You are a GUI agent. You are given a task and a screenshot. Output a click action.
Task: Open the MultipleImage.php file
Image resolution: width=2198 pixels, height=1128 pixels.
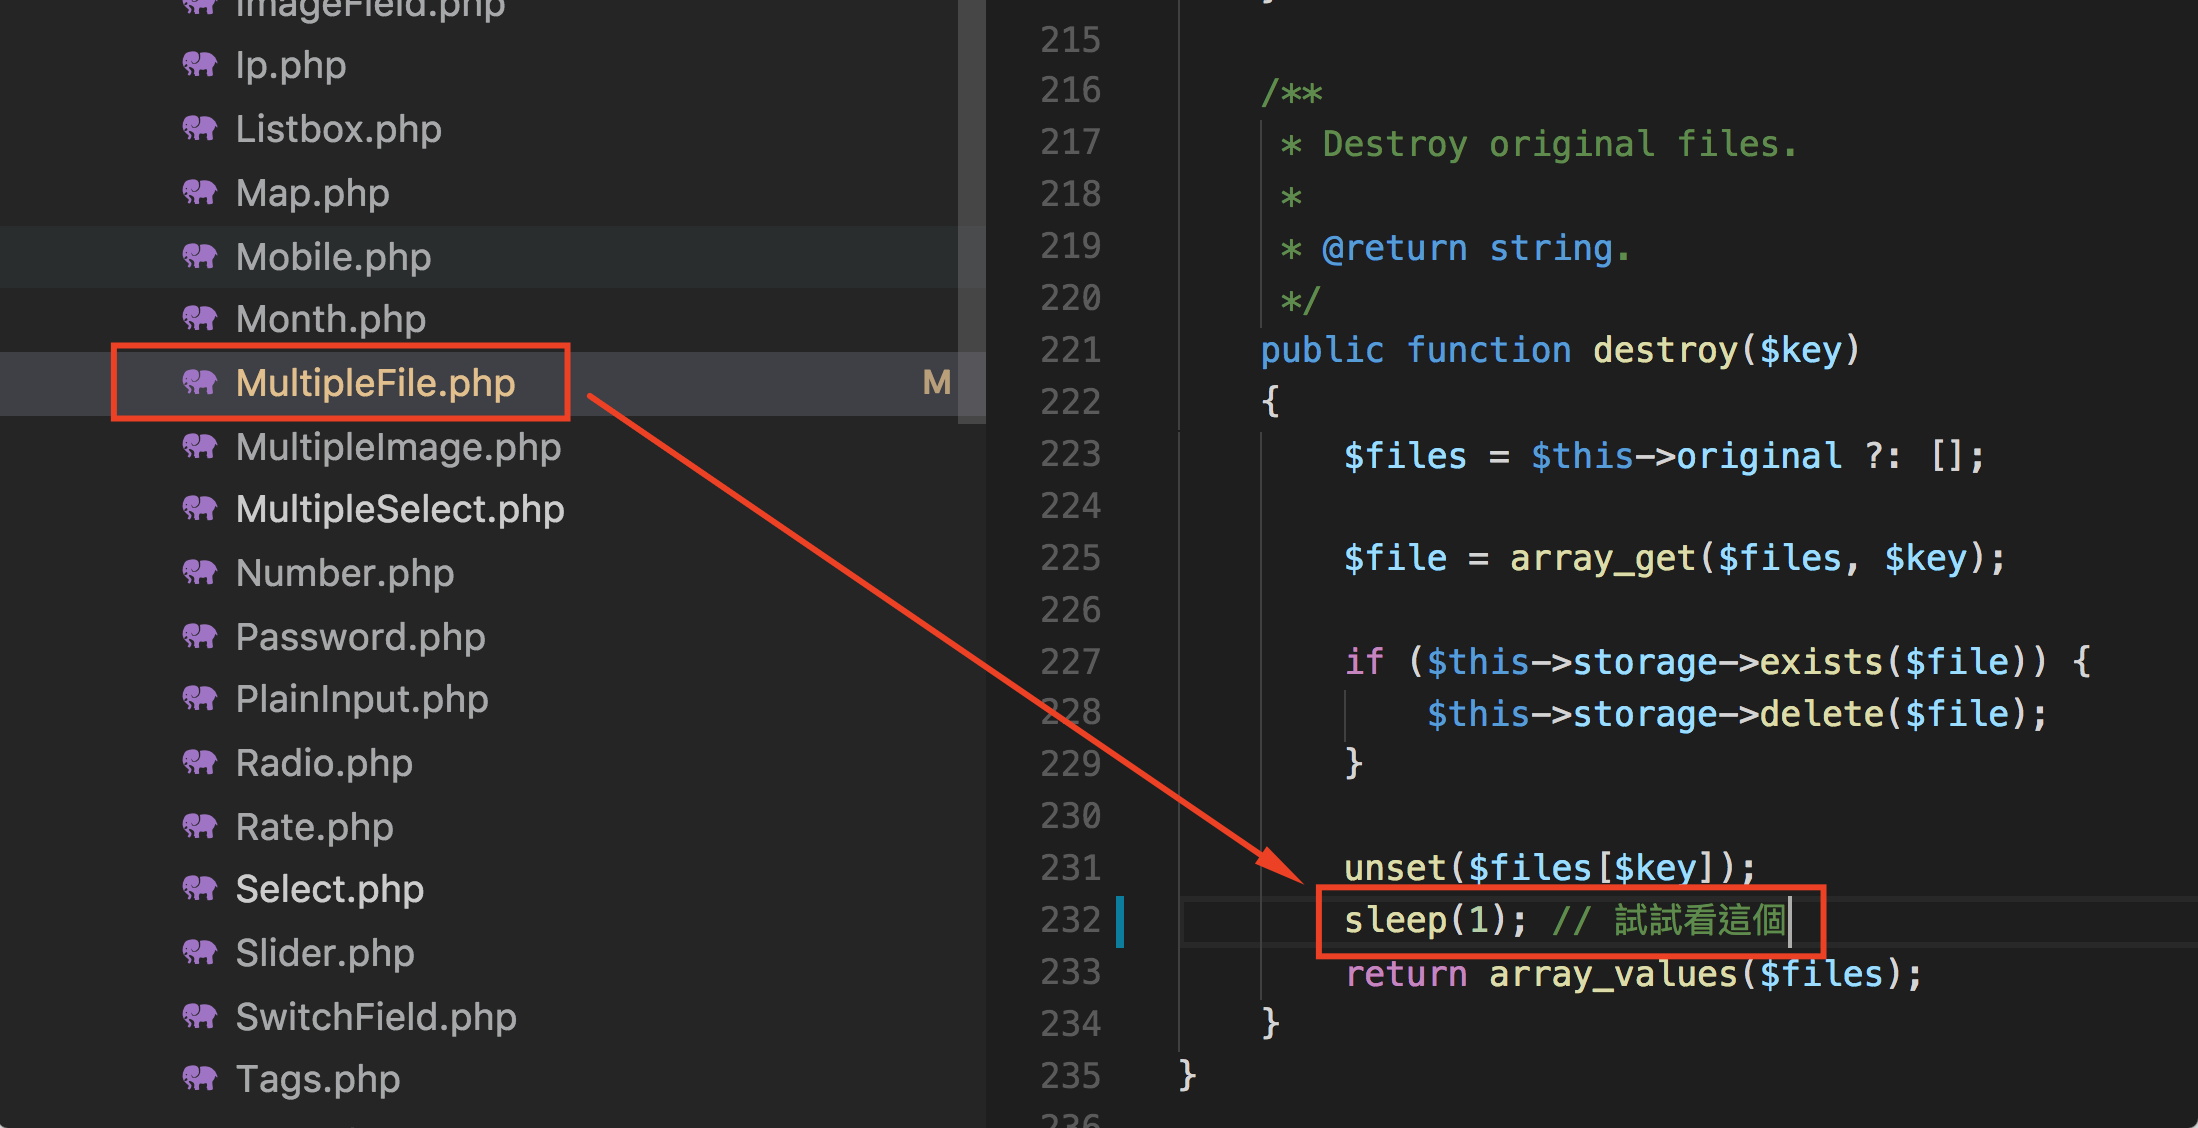tap(398, 447)
